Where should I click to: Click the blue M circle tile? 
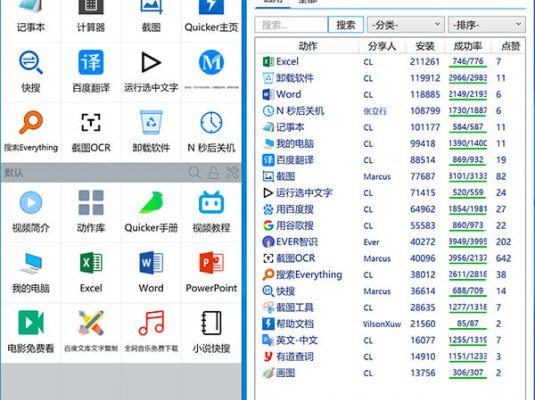pos(211,72)
